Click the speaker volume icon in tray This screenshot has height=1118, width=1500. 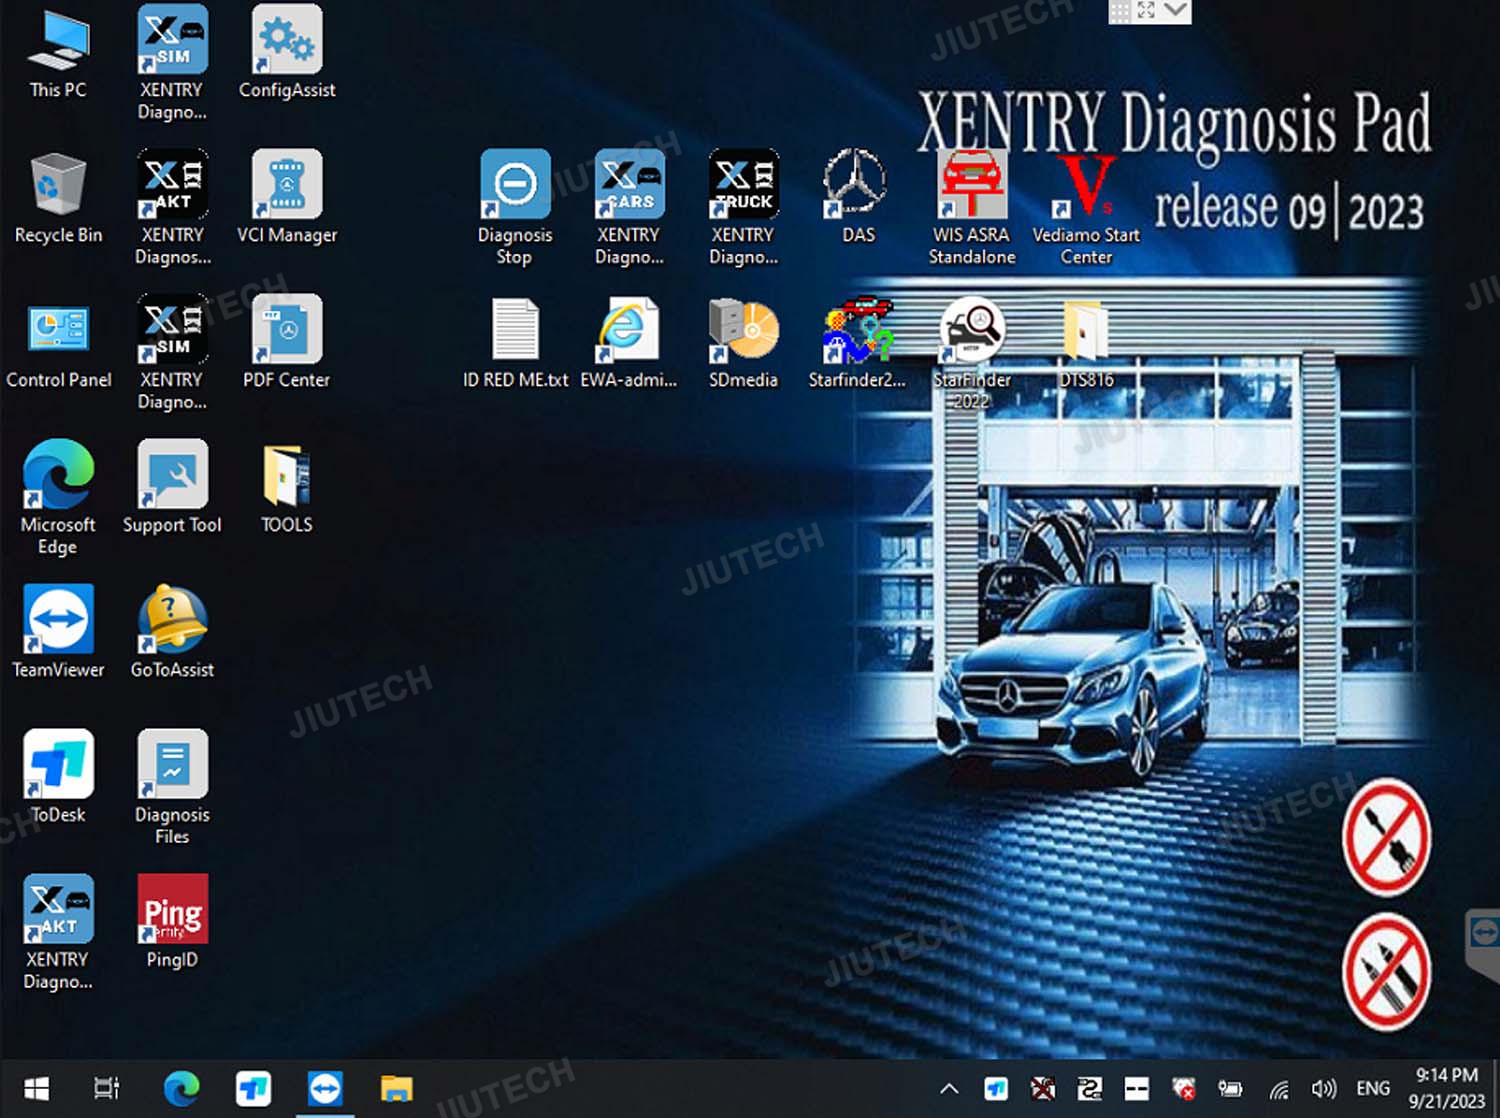pos(1324,1089)
